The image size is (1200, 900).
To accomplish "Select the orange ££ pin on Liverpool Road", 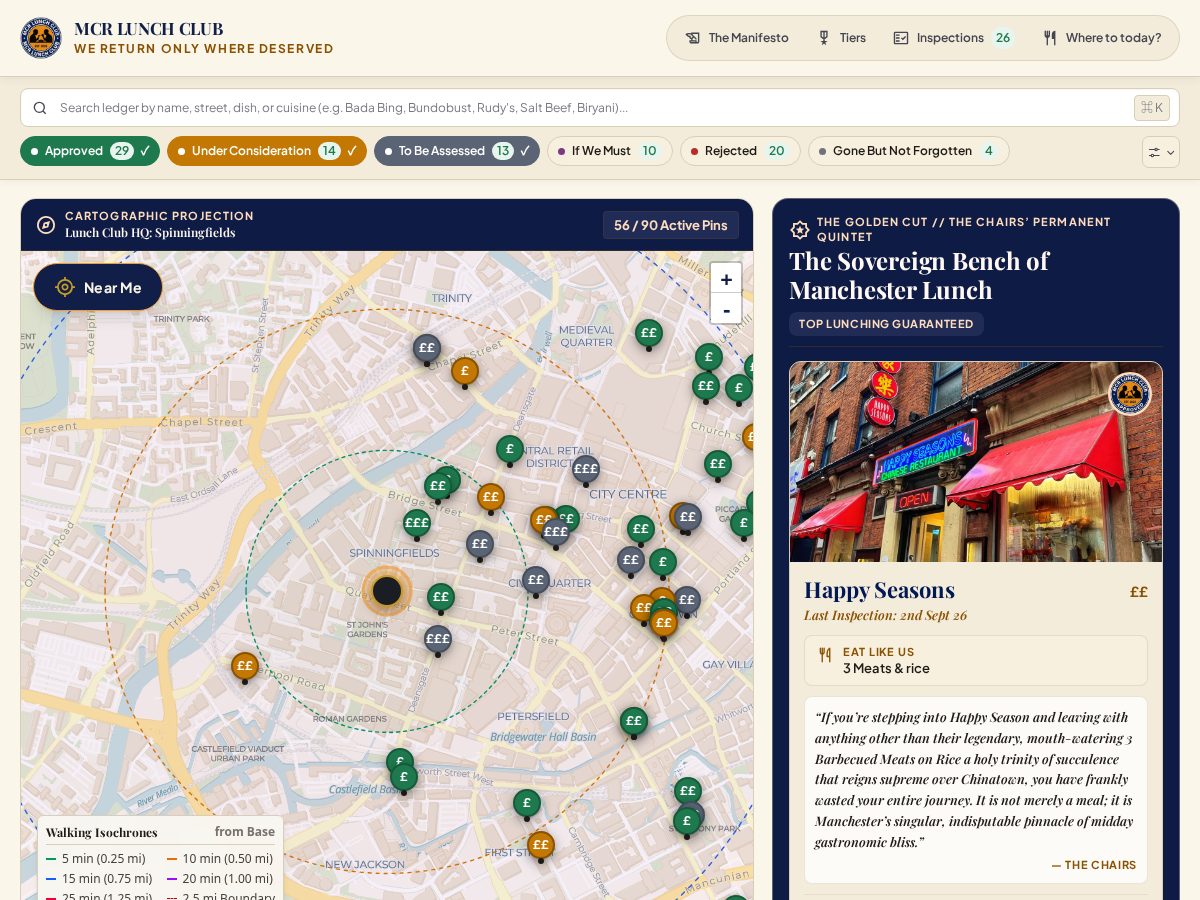I will tap(245, 667).
